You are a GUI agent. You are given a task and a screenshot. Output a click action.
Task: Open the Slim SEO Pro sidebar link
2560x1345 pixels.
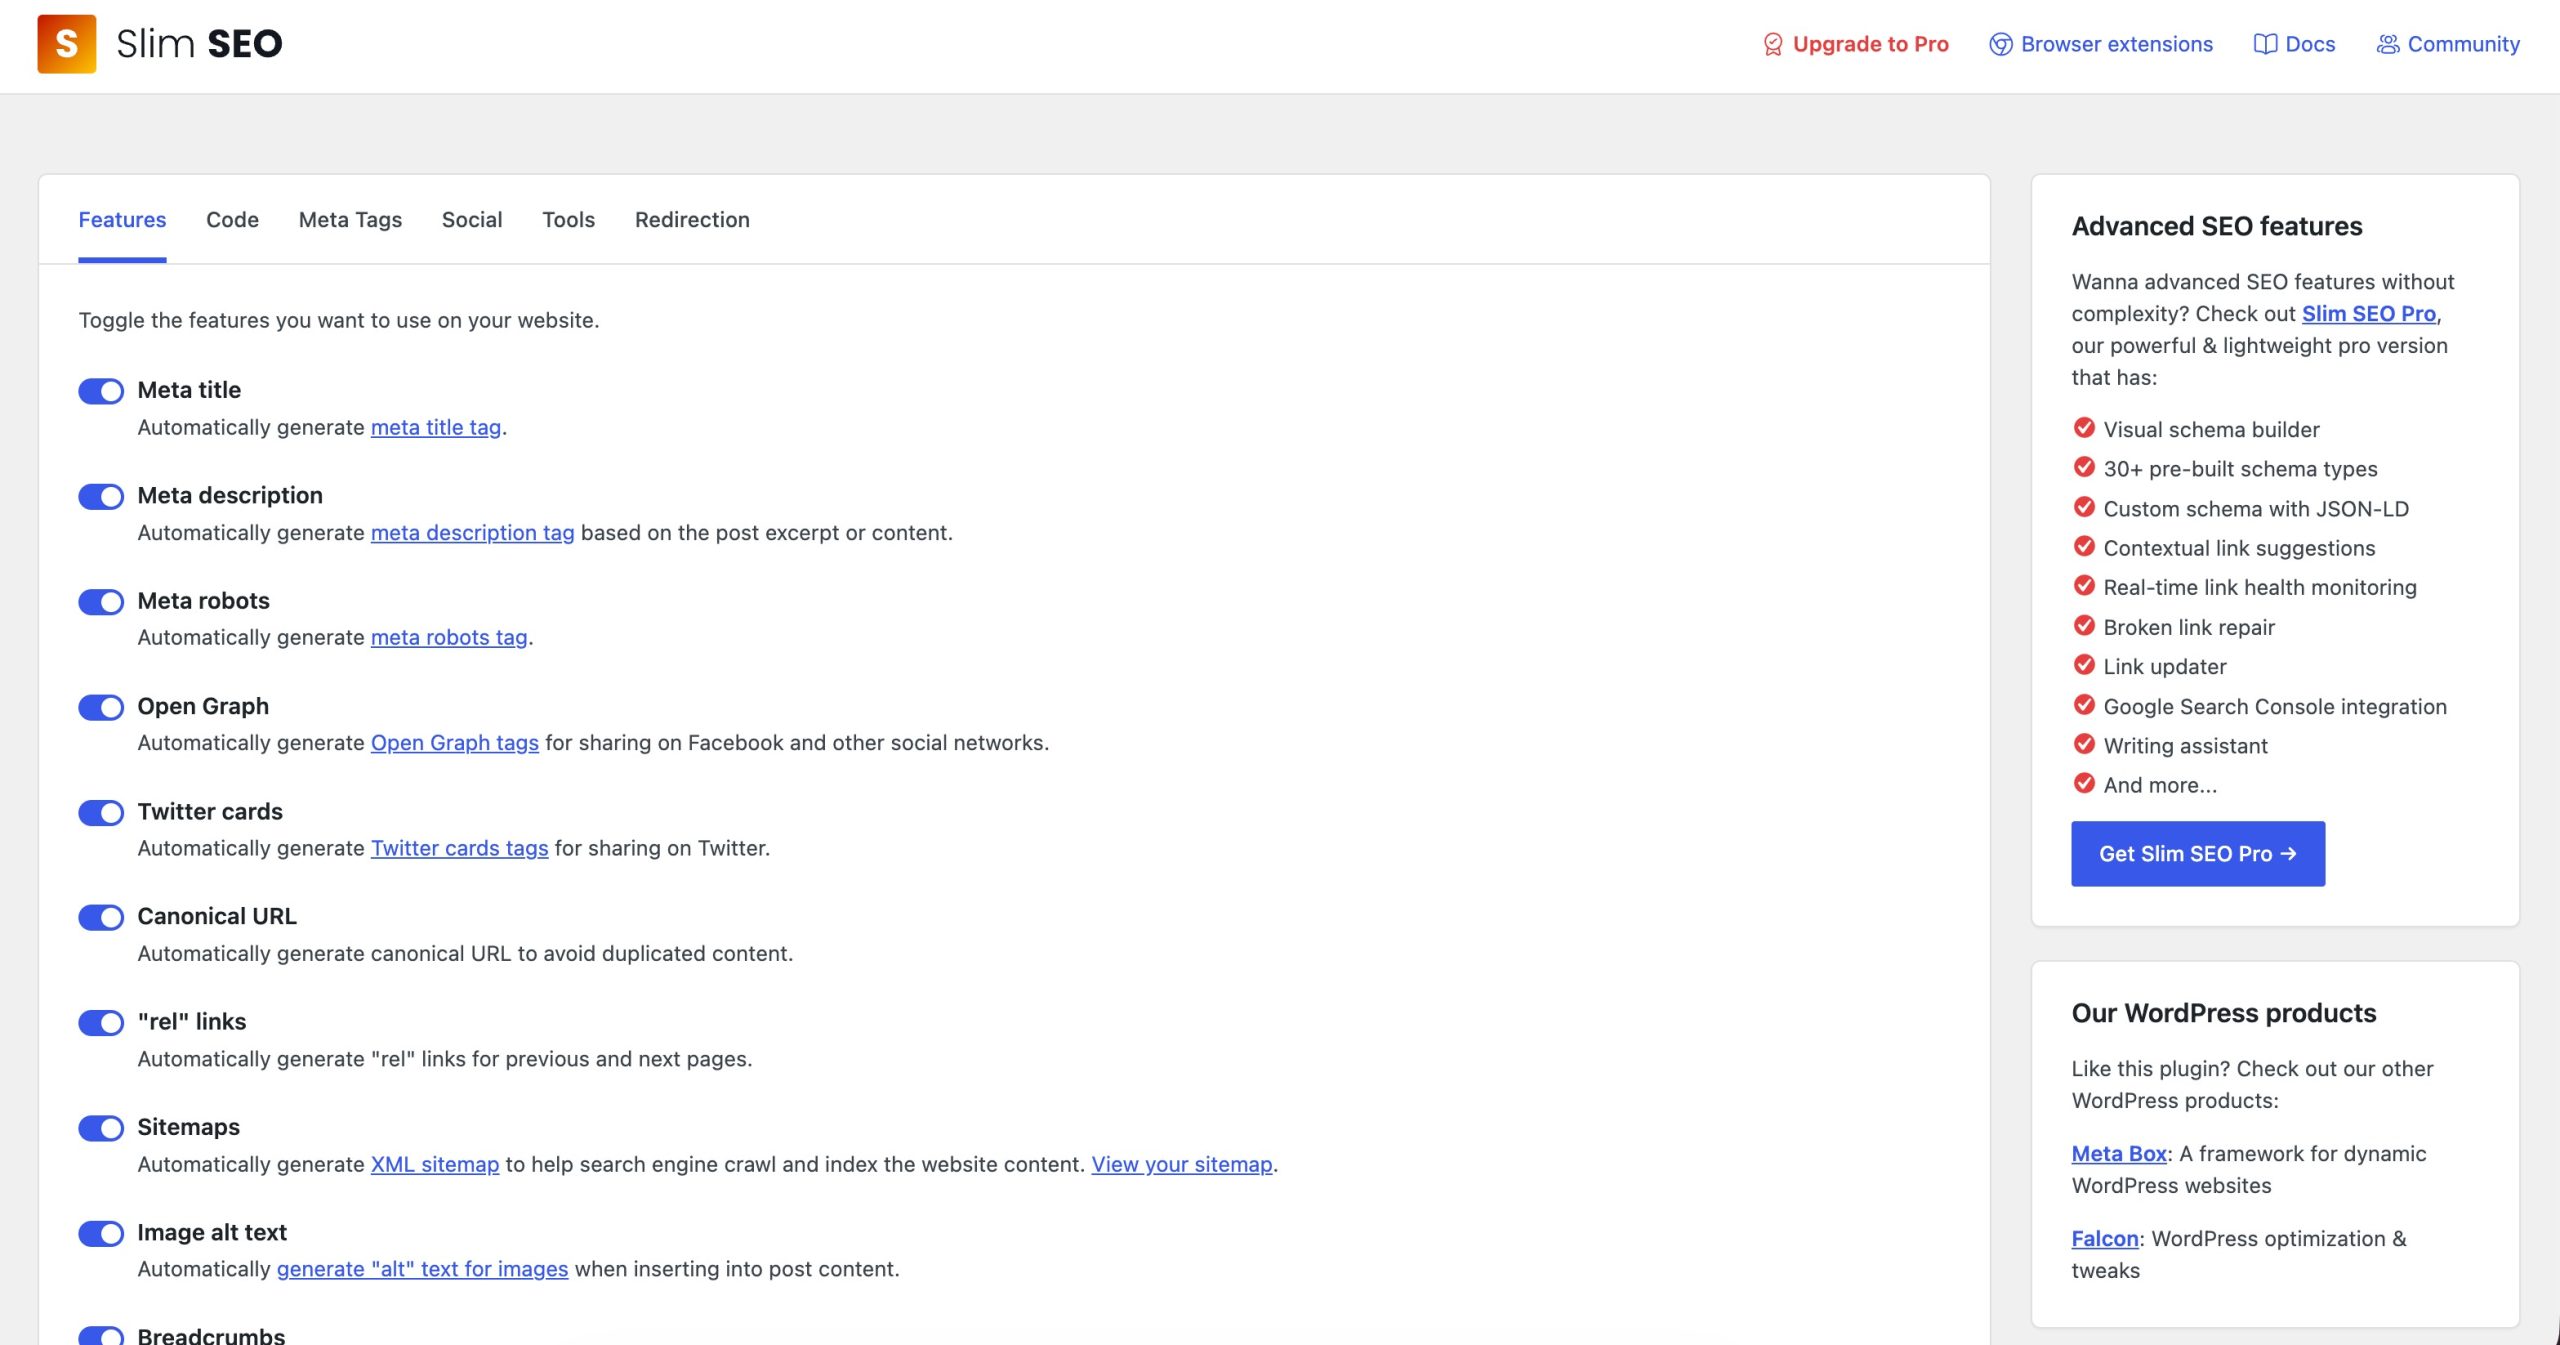click(2368, 313)
